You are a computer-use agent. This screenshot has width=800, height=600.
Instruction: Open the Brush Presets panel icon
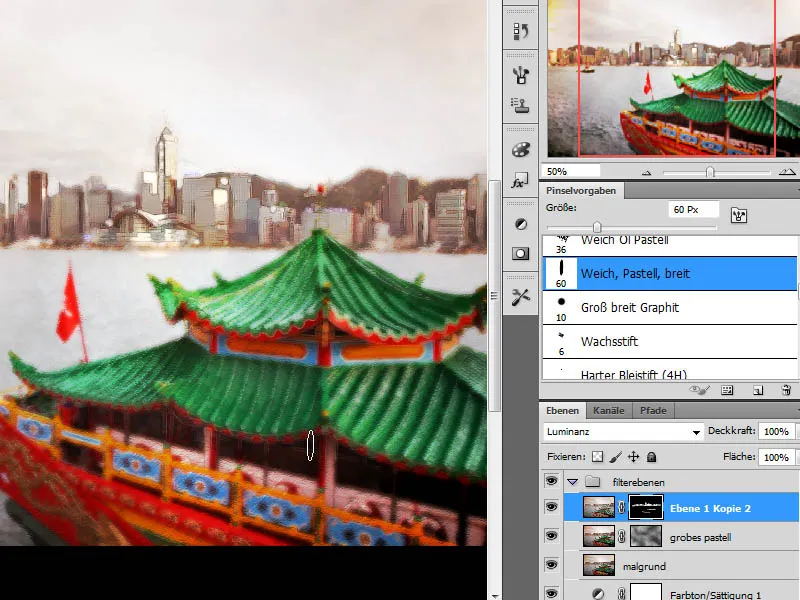[520, 75]
